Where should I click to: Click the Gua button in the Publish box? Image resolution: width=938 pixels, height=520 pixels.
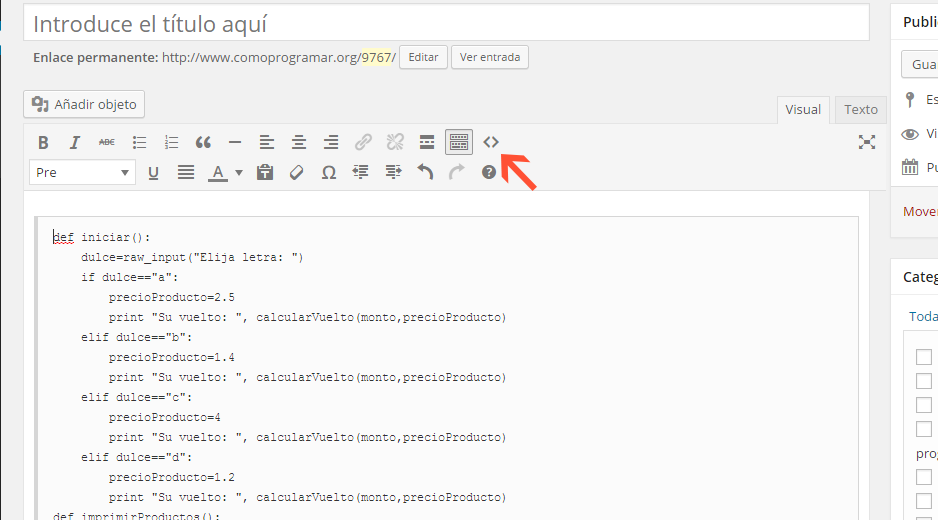click(x=920, y=64)
